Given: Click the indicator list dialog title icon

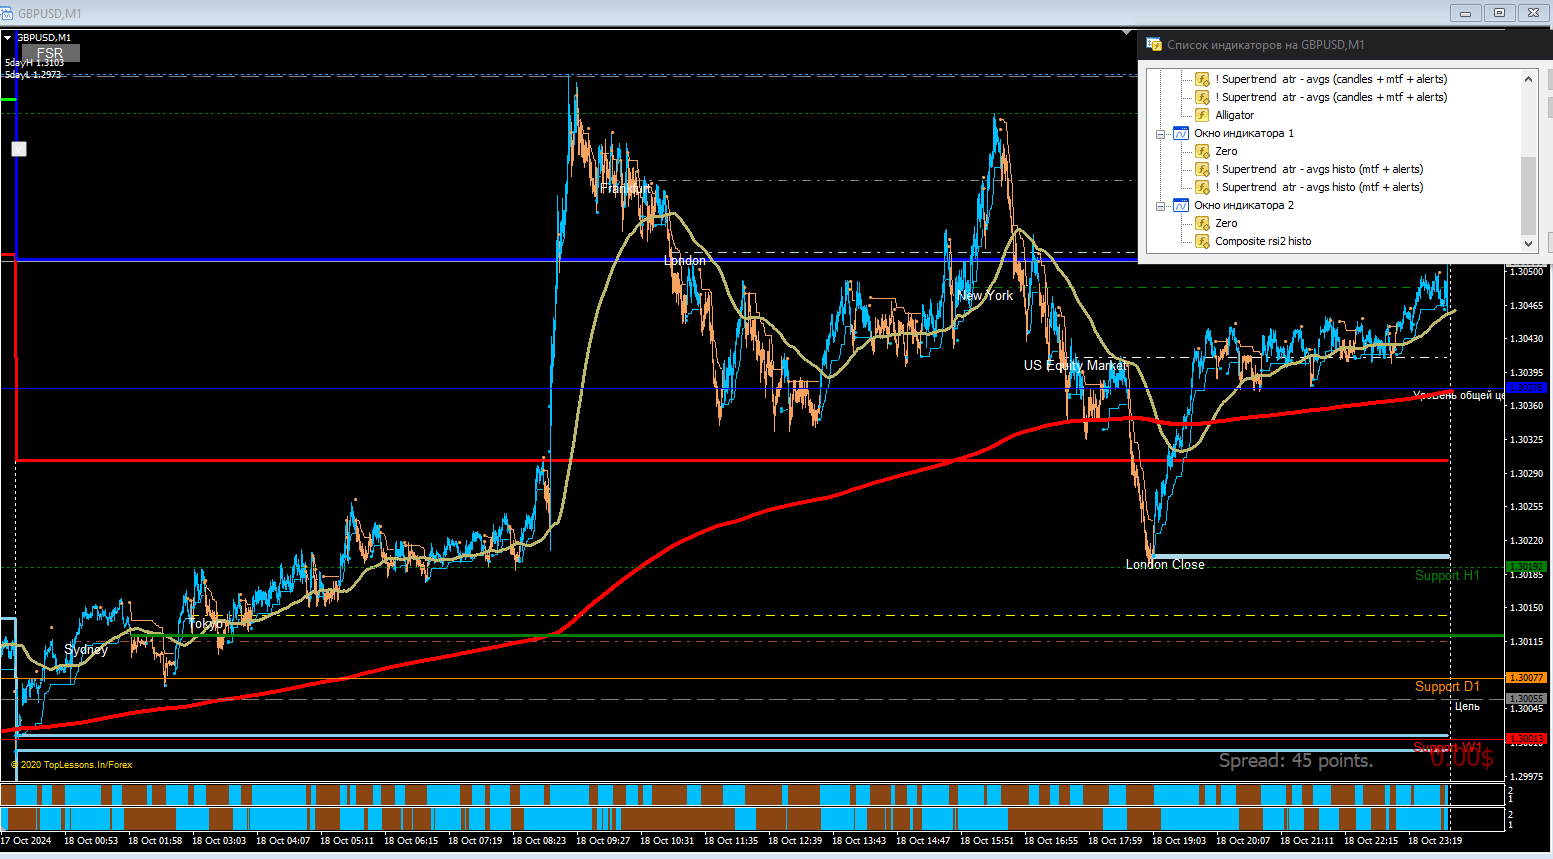Looking at the screenshot, I should (1154, 44).
